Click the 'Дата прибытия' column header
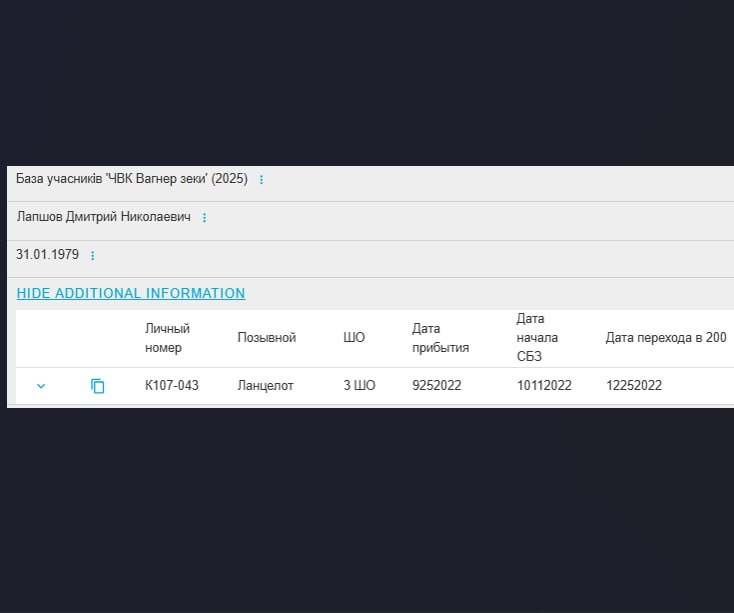The image size is (734, 613). coord(440,338)
